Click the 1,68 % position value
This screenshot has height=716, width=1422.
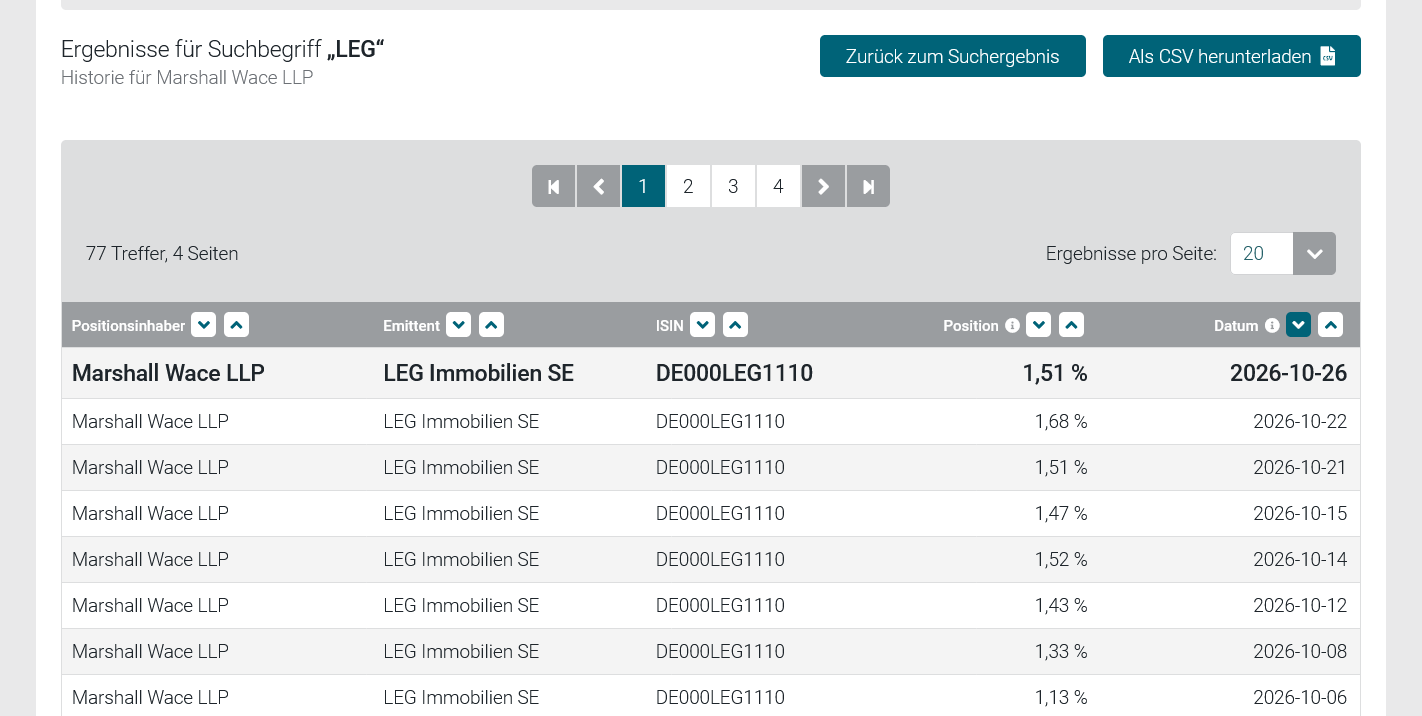coord(1061,422)
